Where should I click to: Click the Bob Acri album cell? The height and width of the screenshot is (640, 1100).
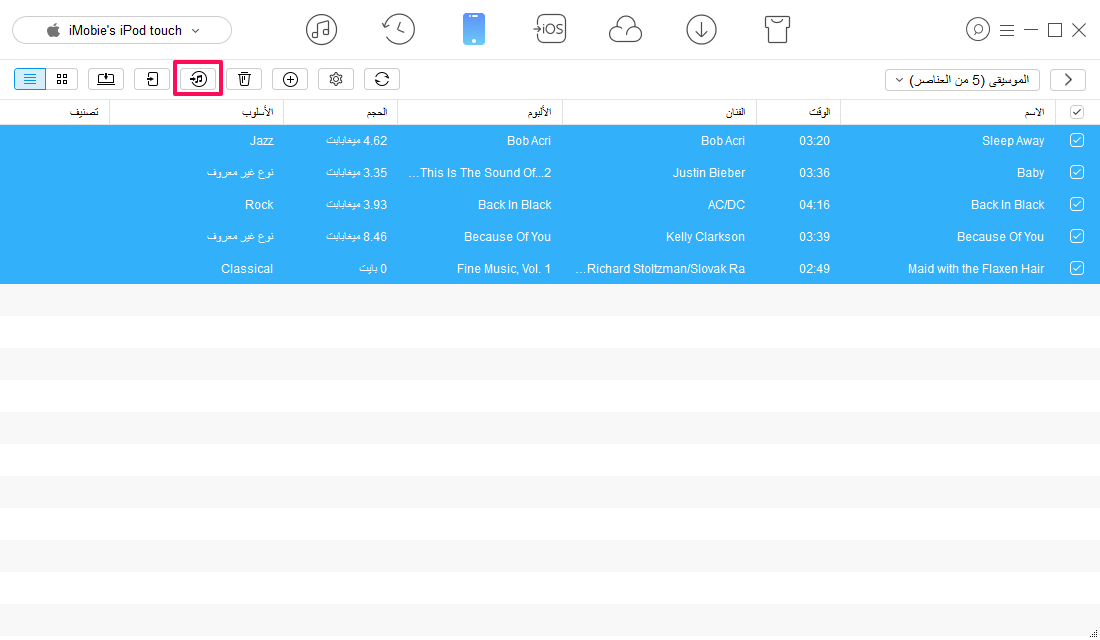(x=529, y=141)
